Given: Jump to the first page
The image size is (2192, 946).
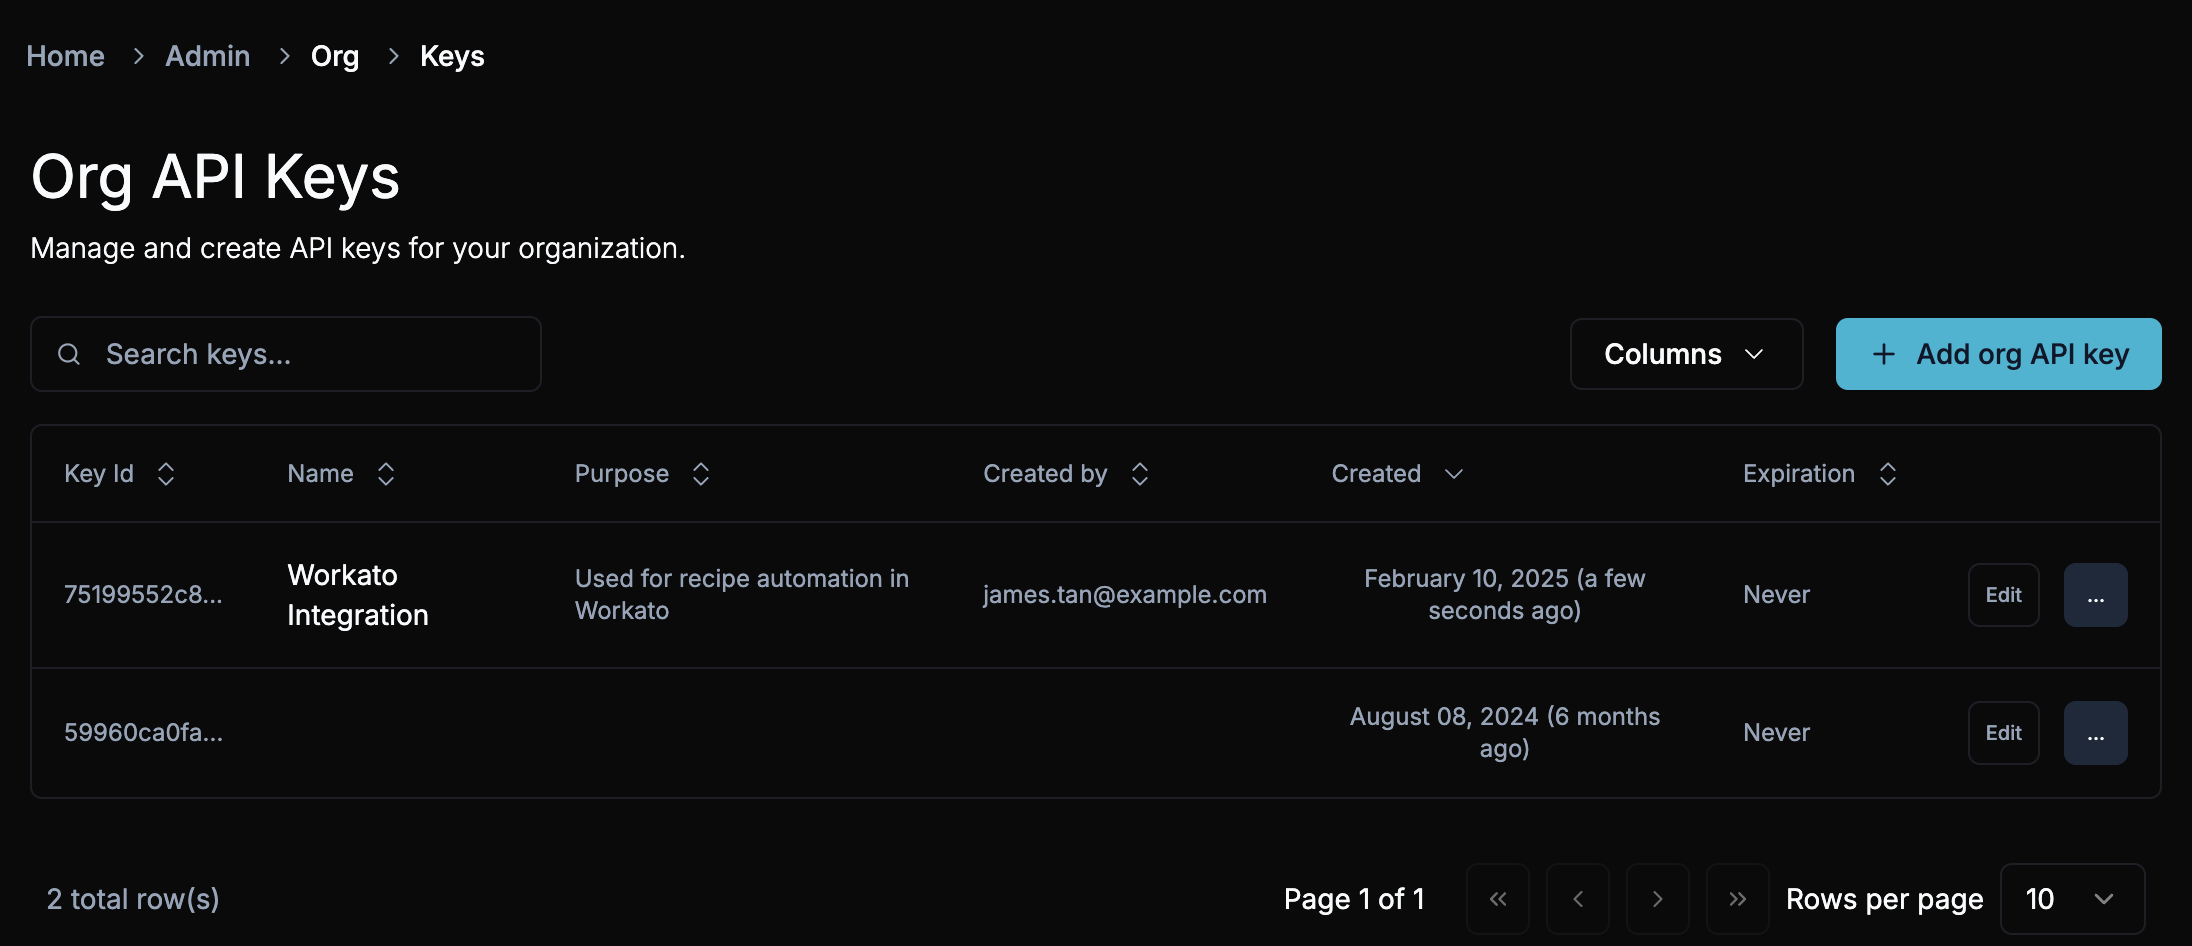Looking at the screenshot, I should (x=1497, y=898).
